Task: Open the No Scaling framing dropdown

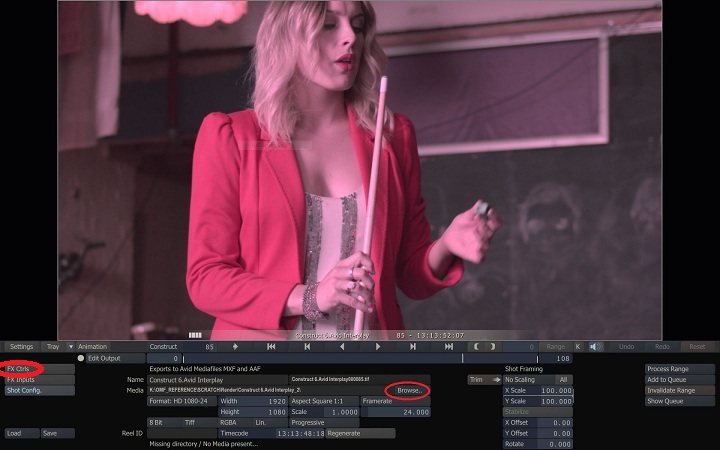Action: pyautogui.click(x=529, y=380)
